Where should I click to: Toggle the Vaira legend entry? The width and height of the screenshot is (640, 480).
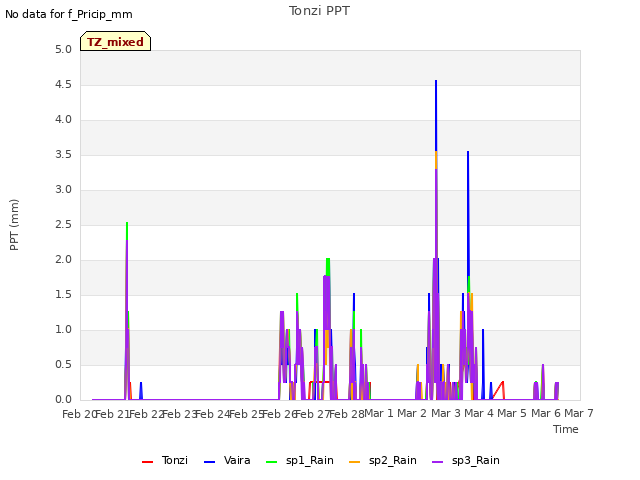point(227,460)
